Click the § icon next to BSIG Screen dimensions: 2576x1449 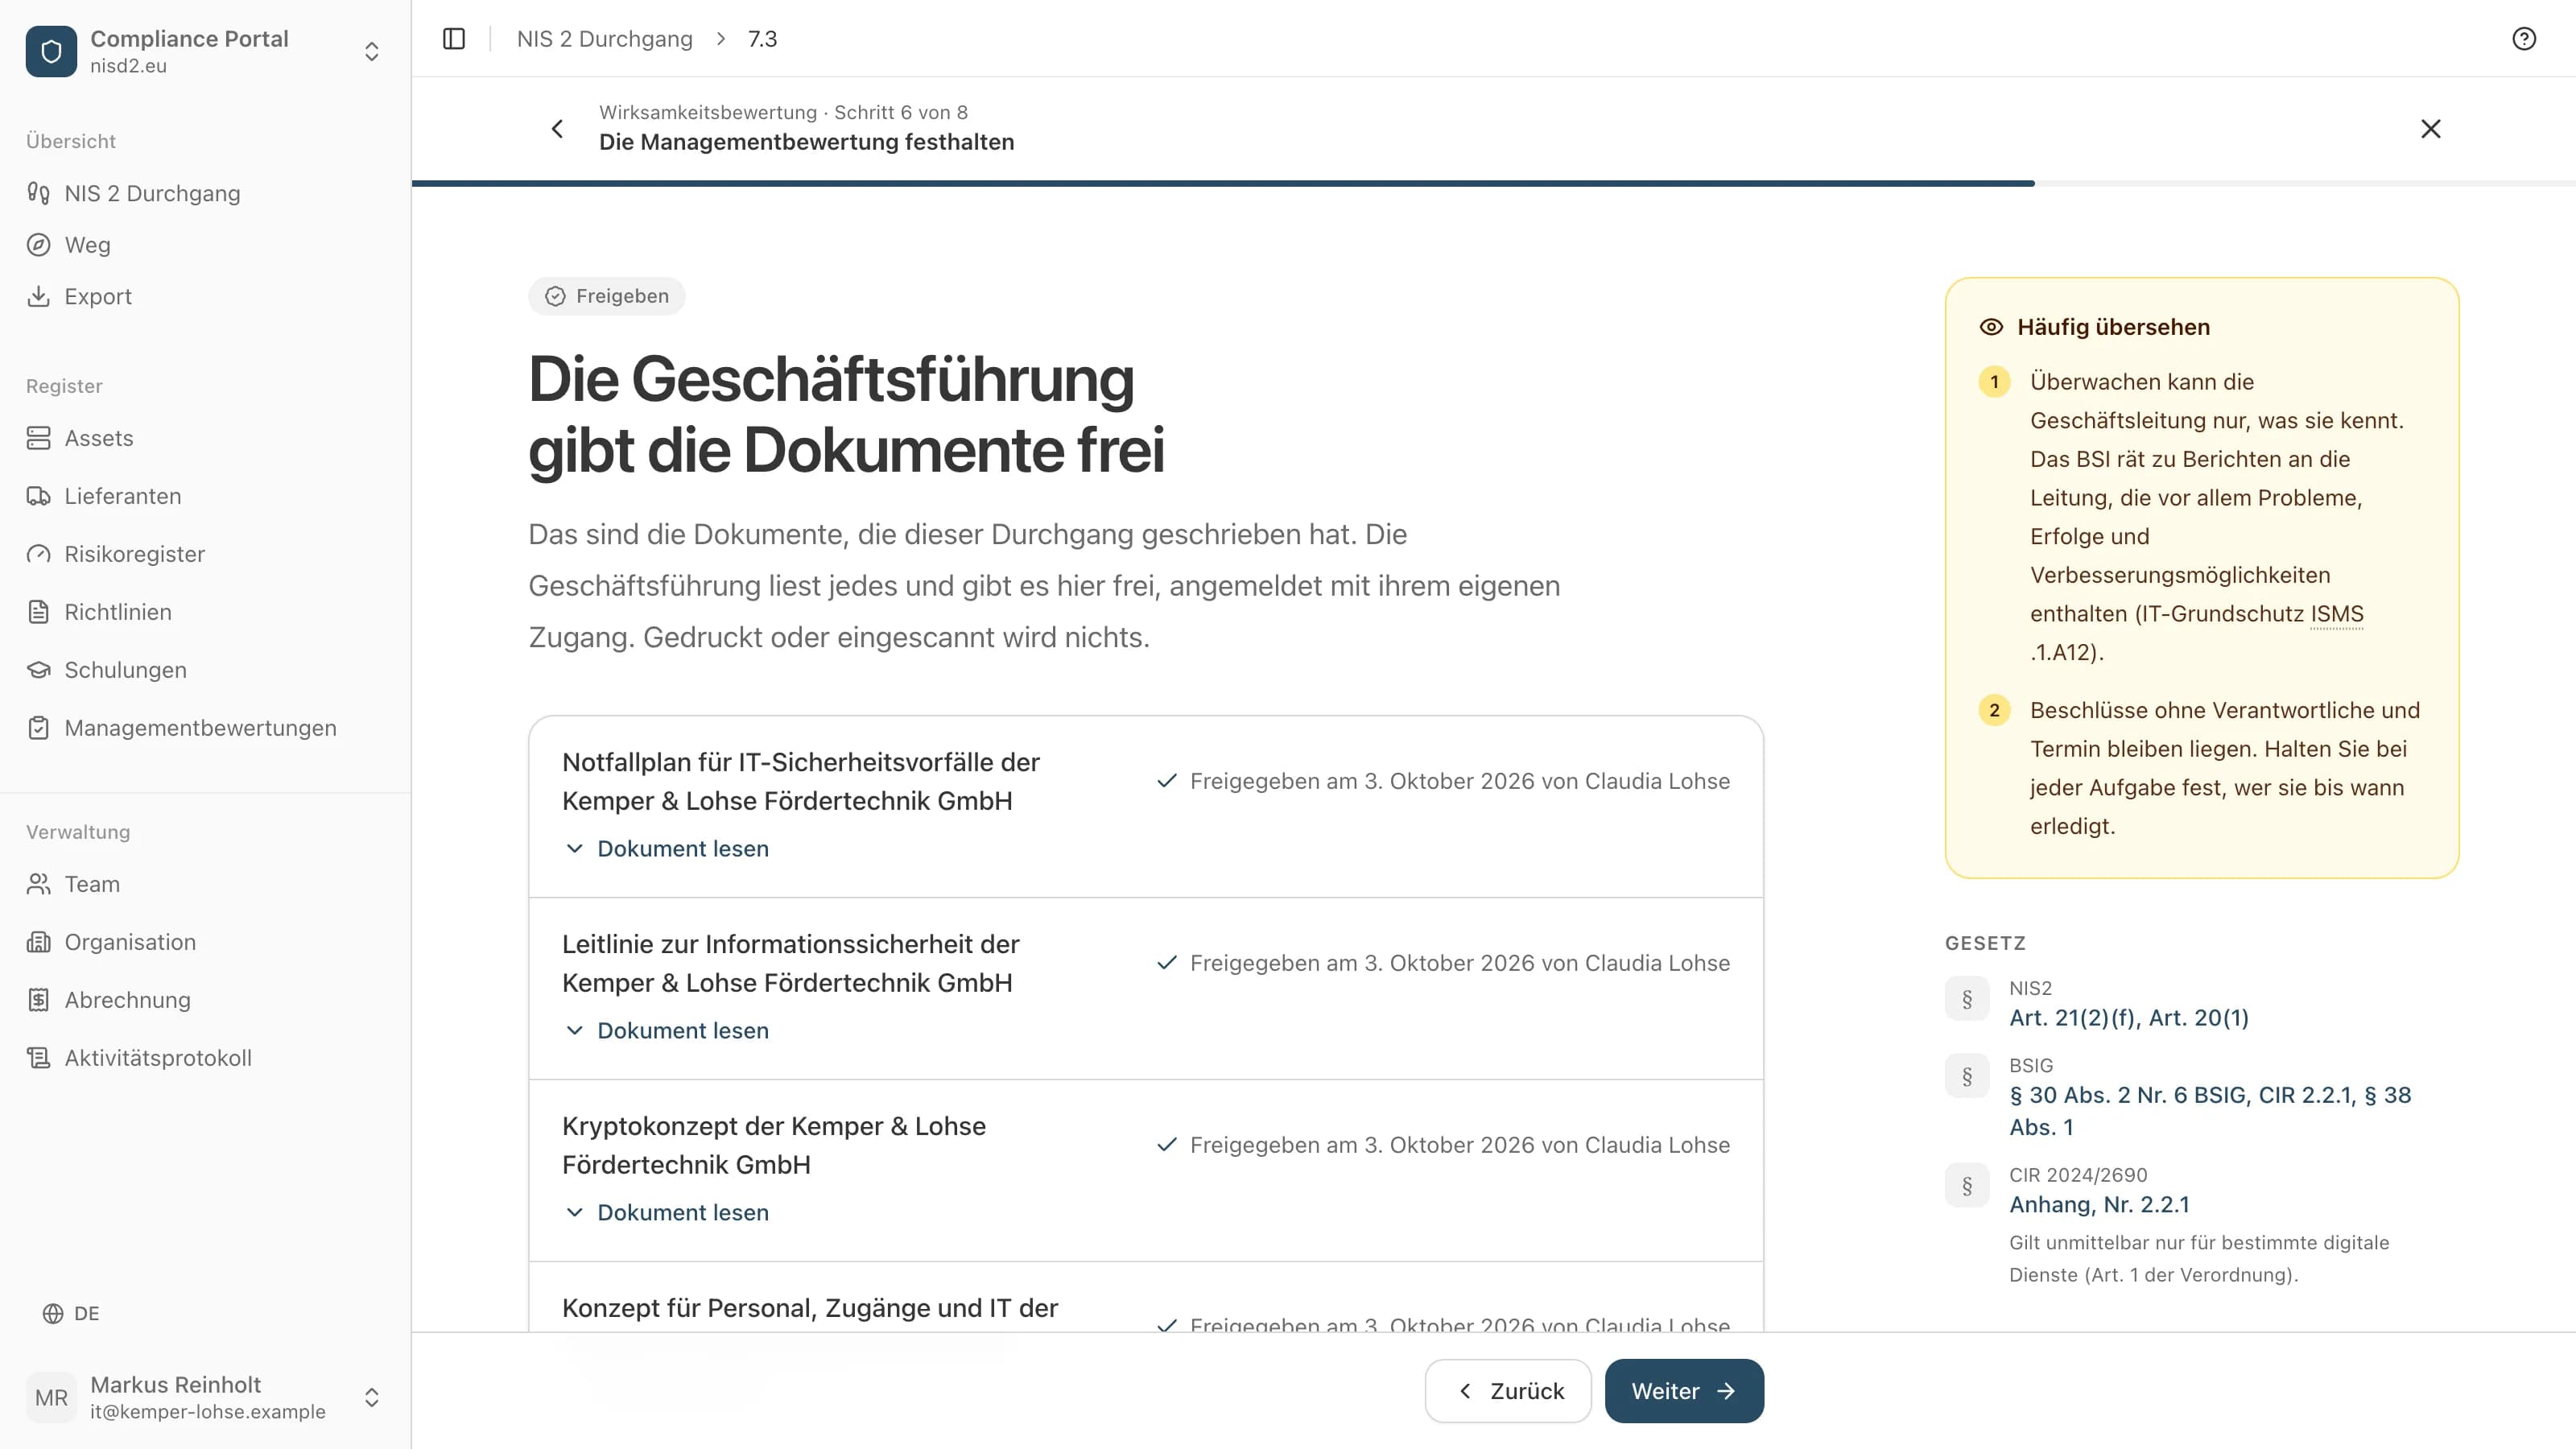pyautogui.click(x=1967, y=1077)
